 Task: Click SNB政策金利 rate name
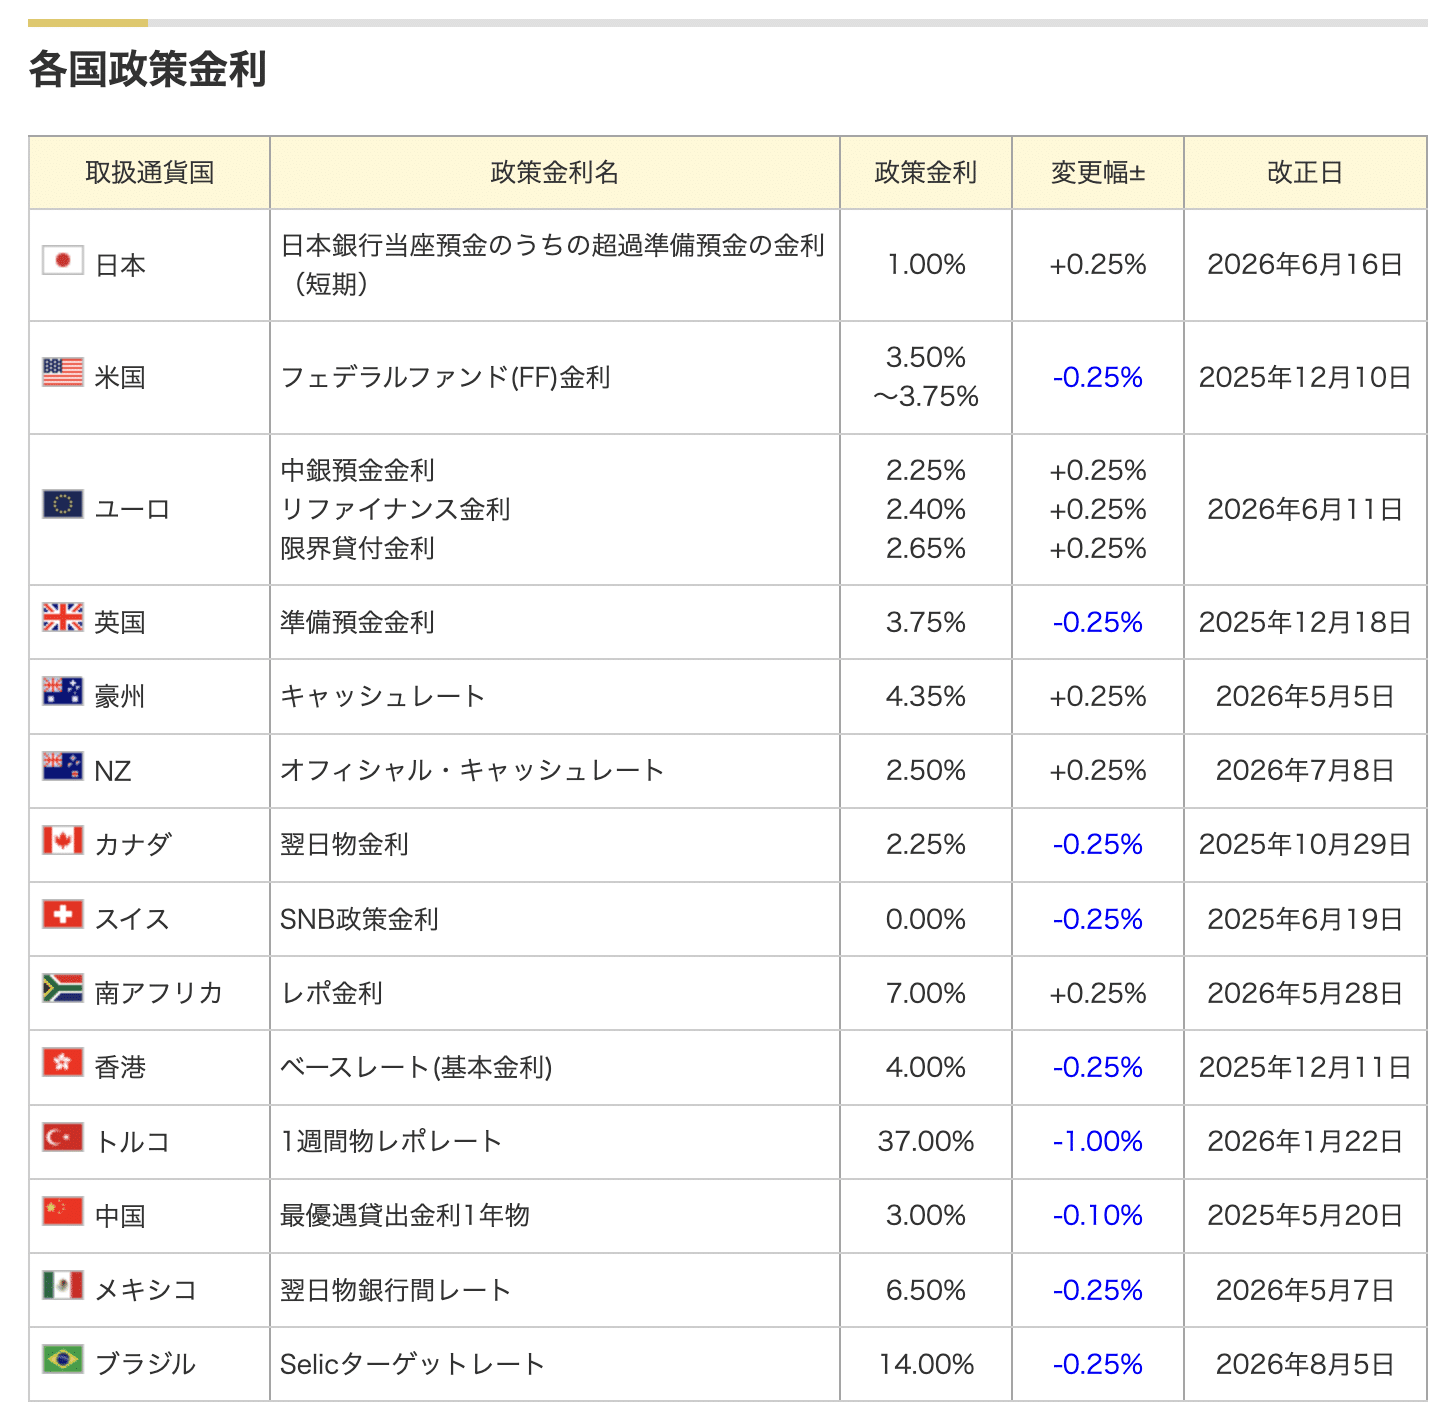click(x=360, y=919)
